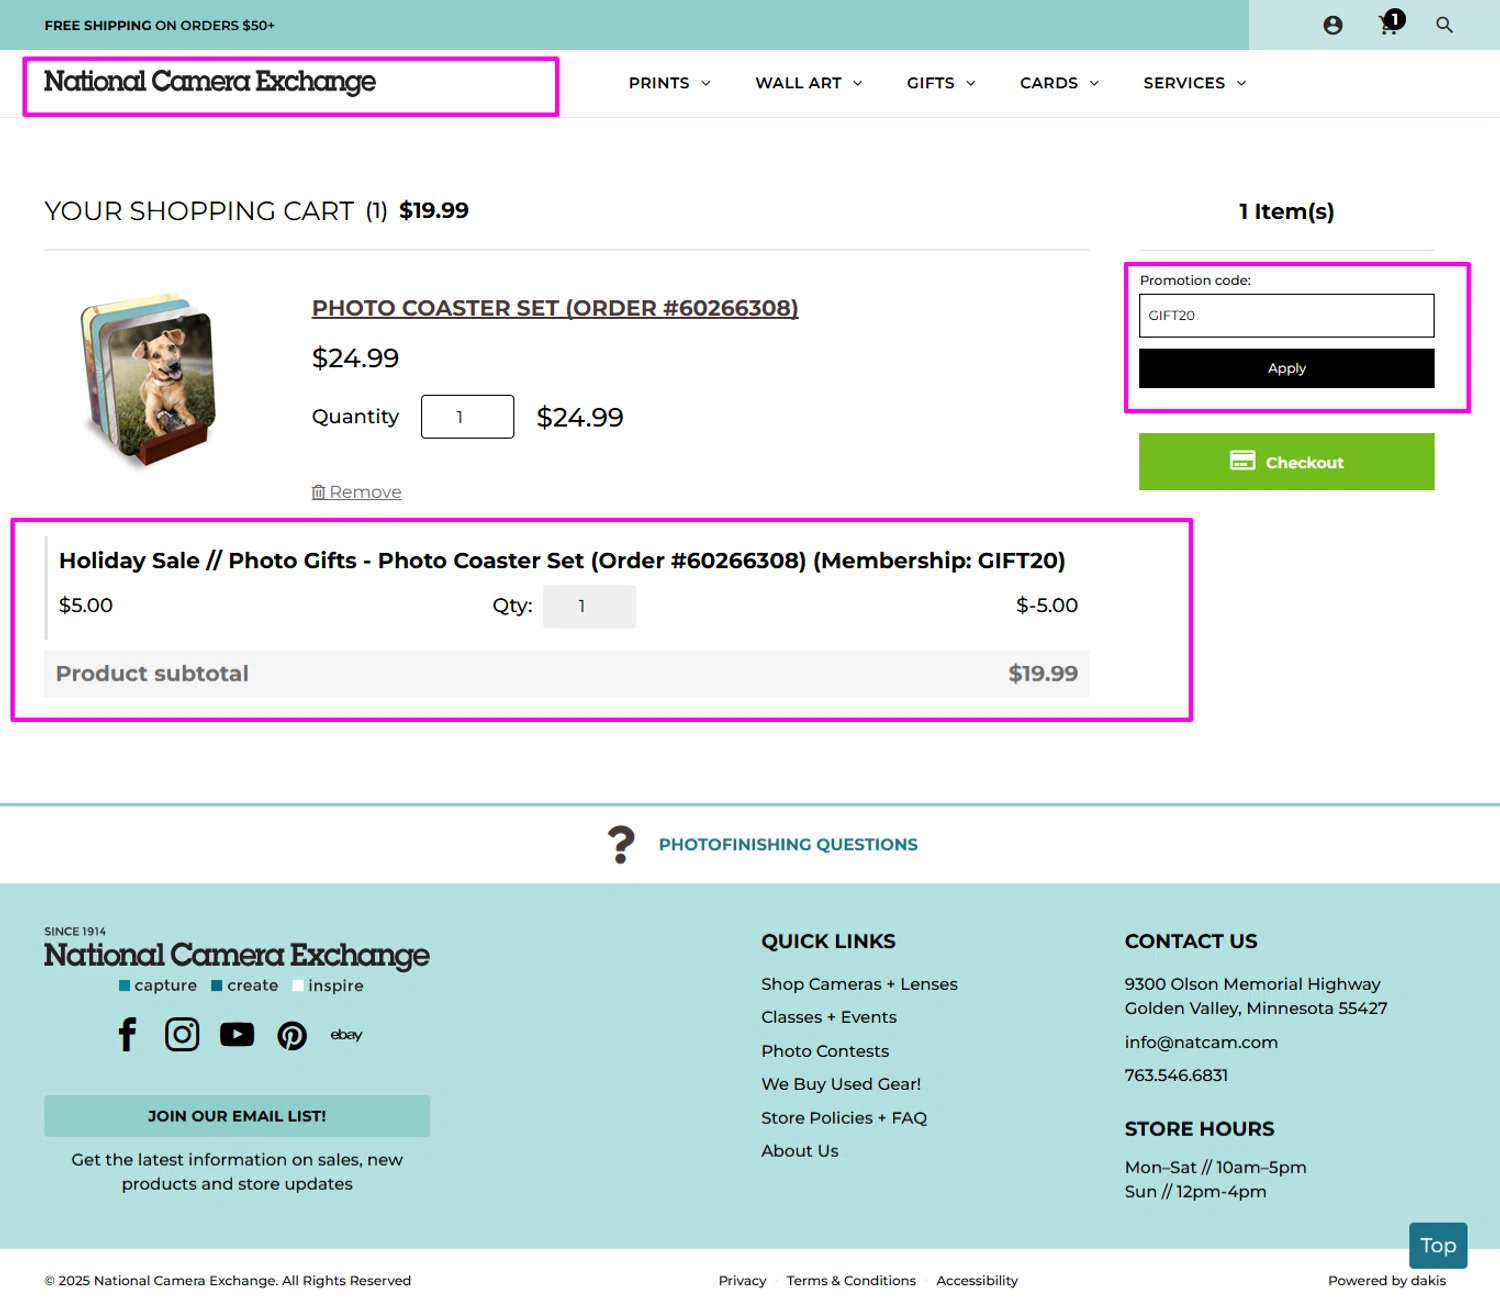The image size is (1500, 1312).
Task: Apply the promotion code
Action: (x=1286, y=368)
